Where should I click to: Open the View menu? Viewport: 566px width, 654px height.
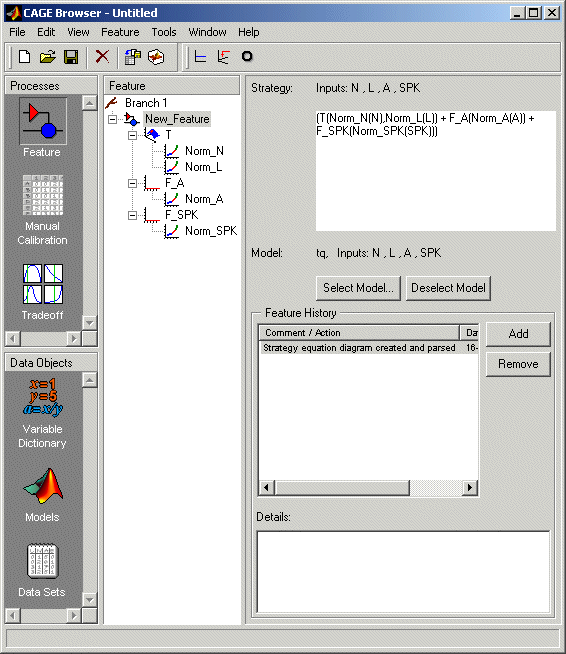pos(78,32)
